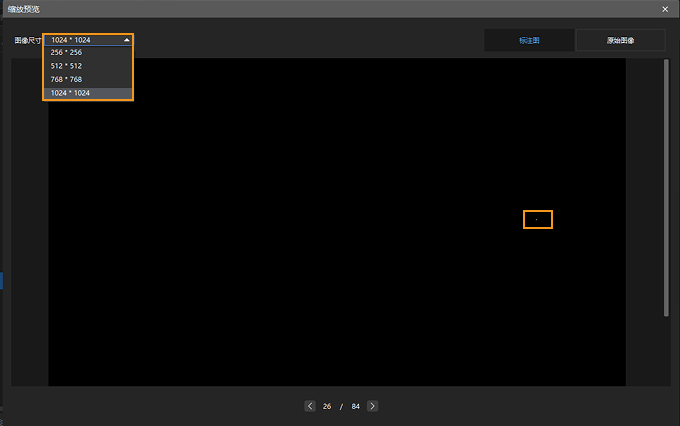The width and height of the screenshot is (680, 426).
Task: Go to the previous image with left arrow
Action: pos(310,406)
